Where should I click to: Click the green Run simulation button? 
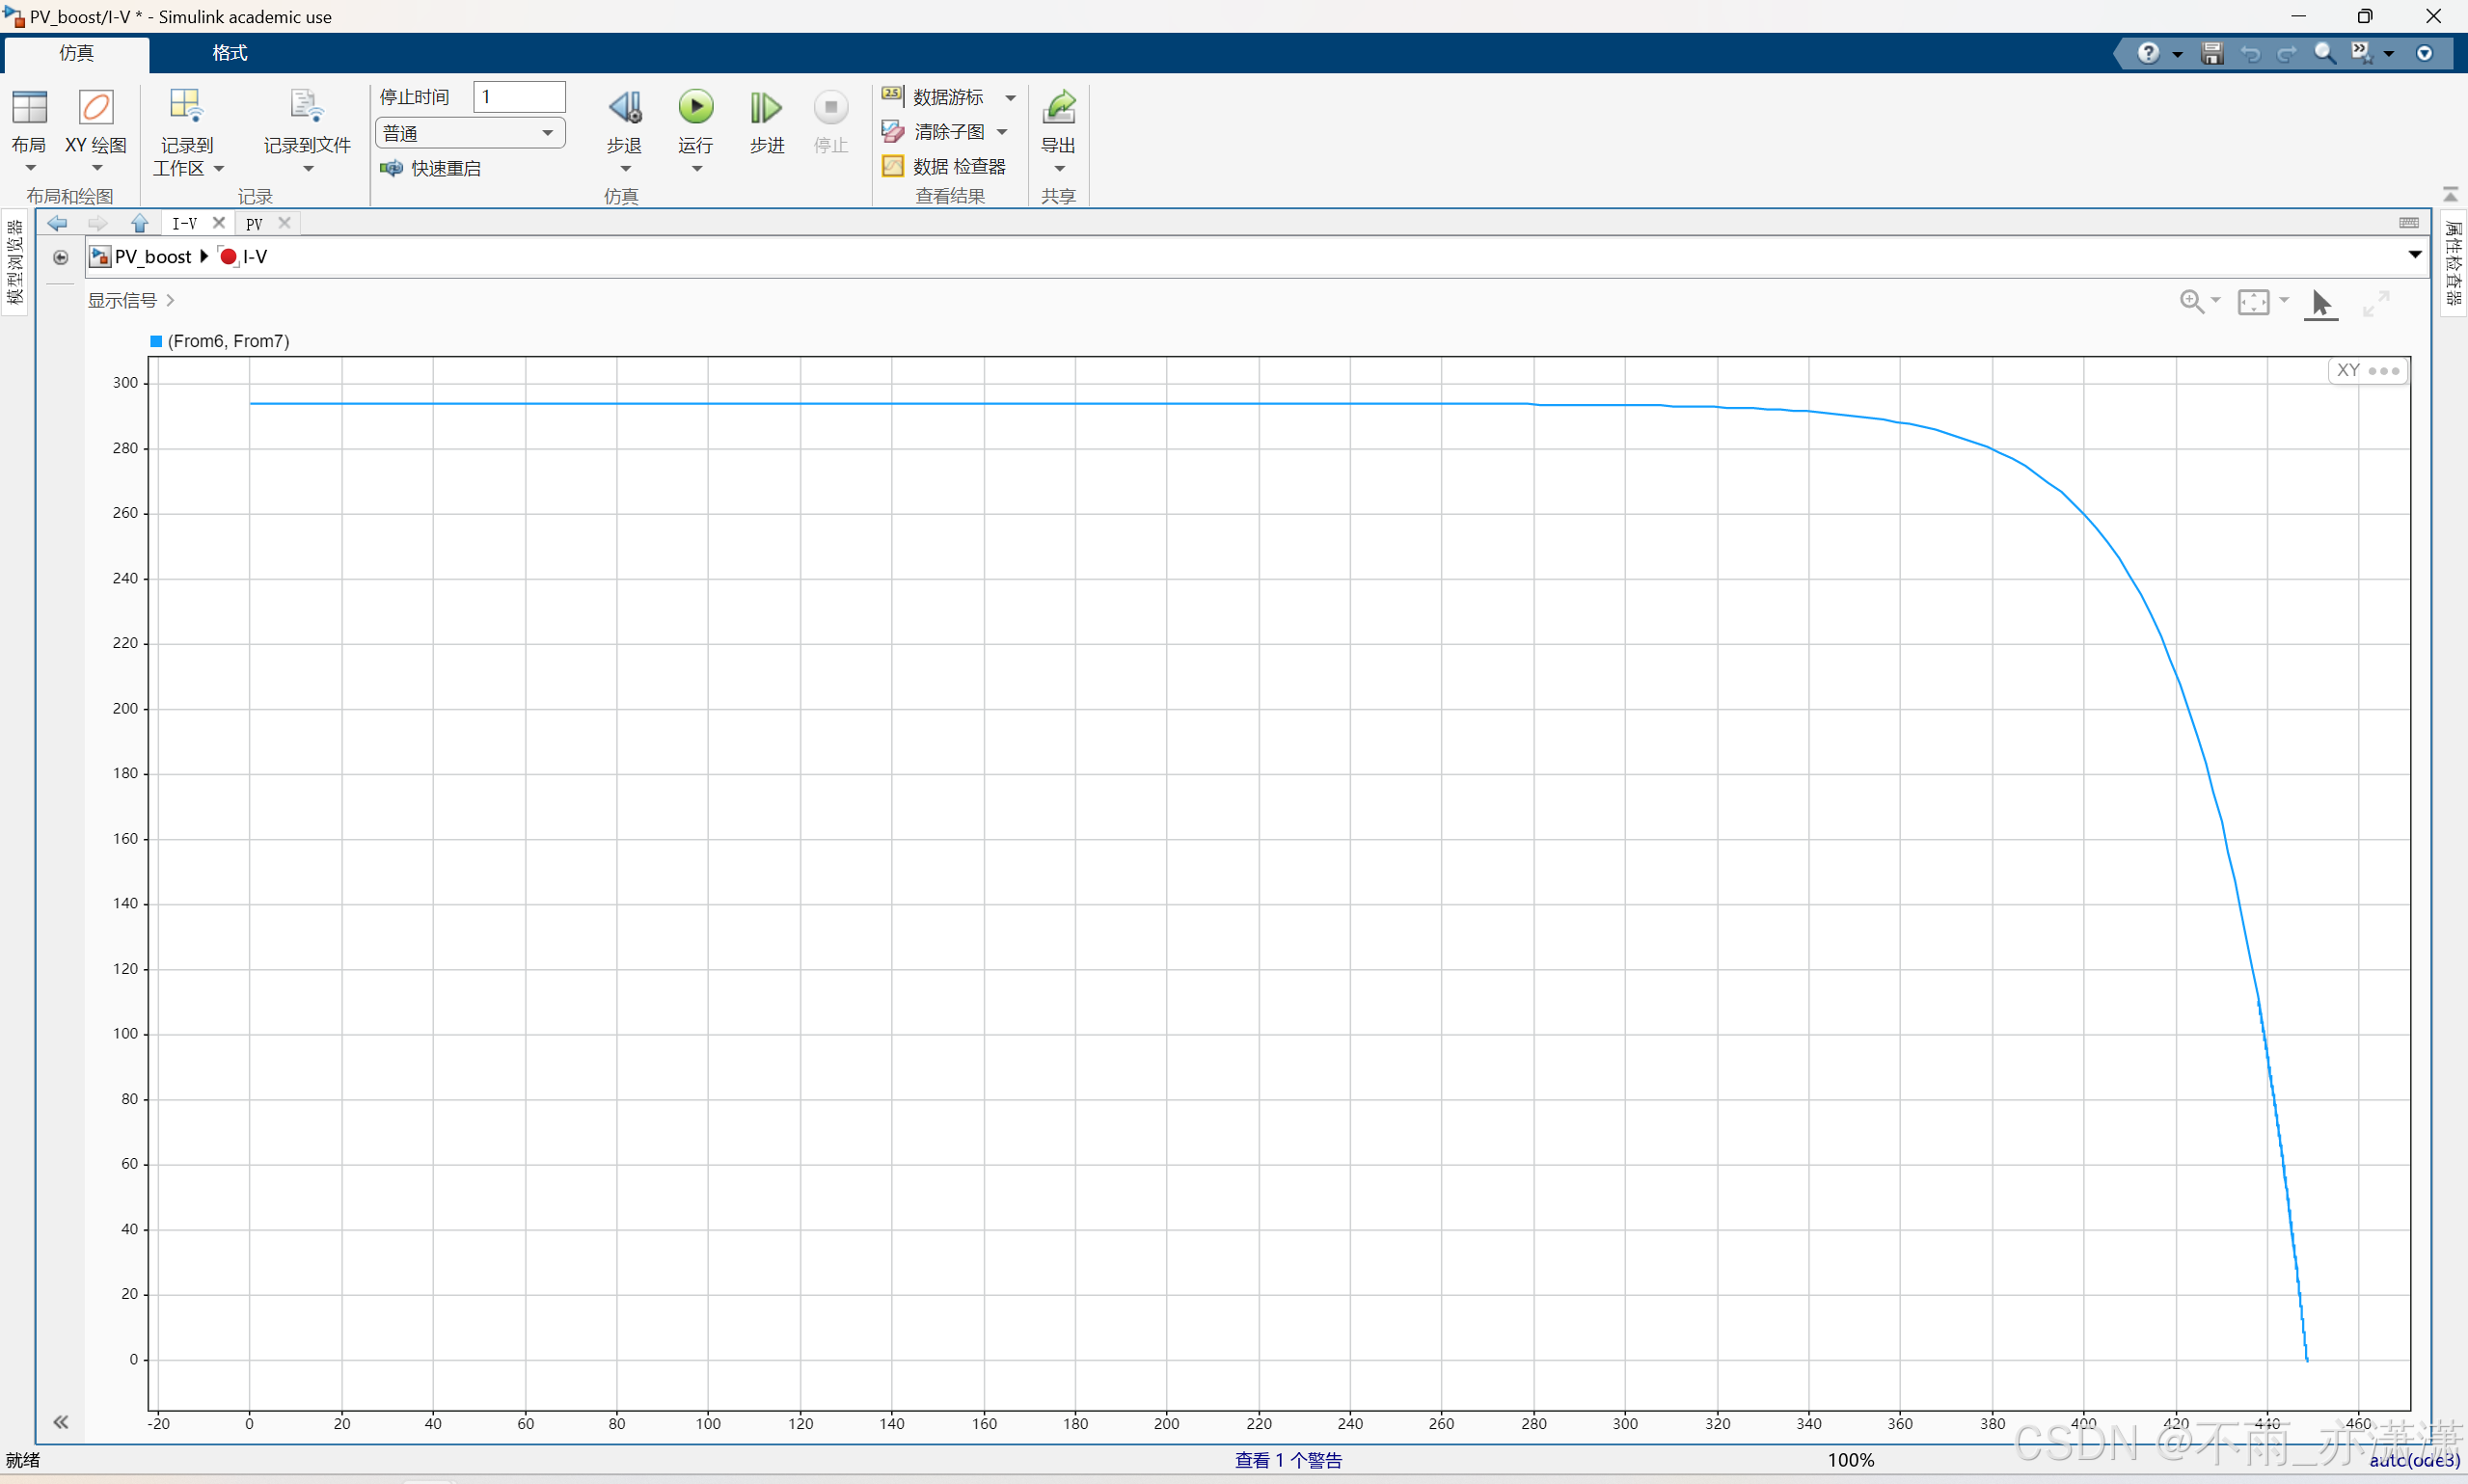695,108
